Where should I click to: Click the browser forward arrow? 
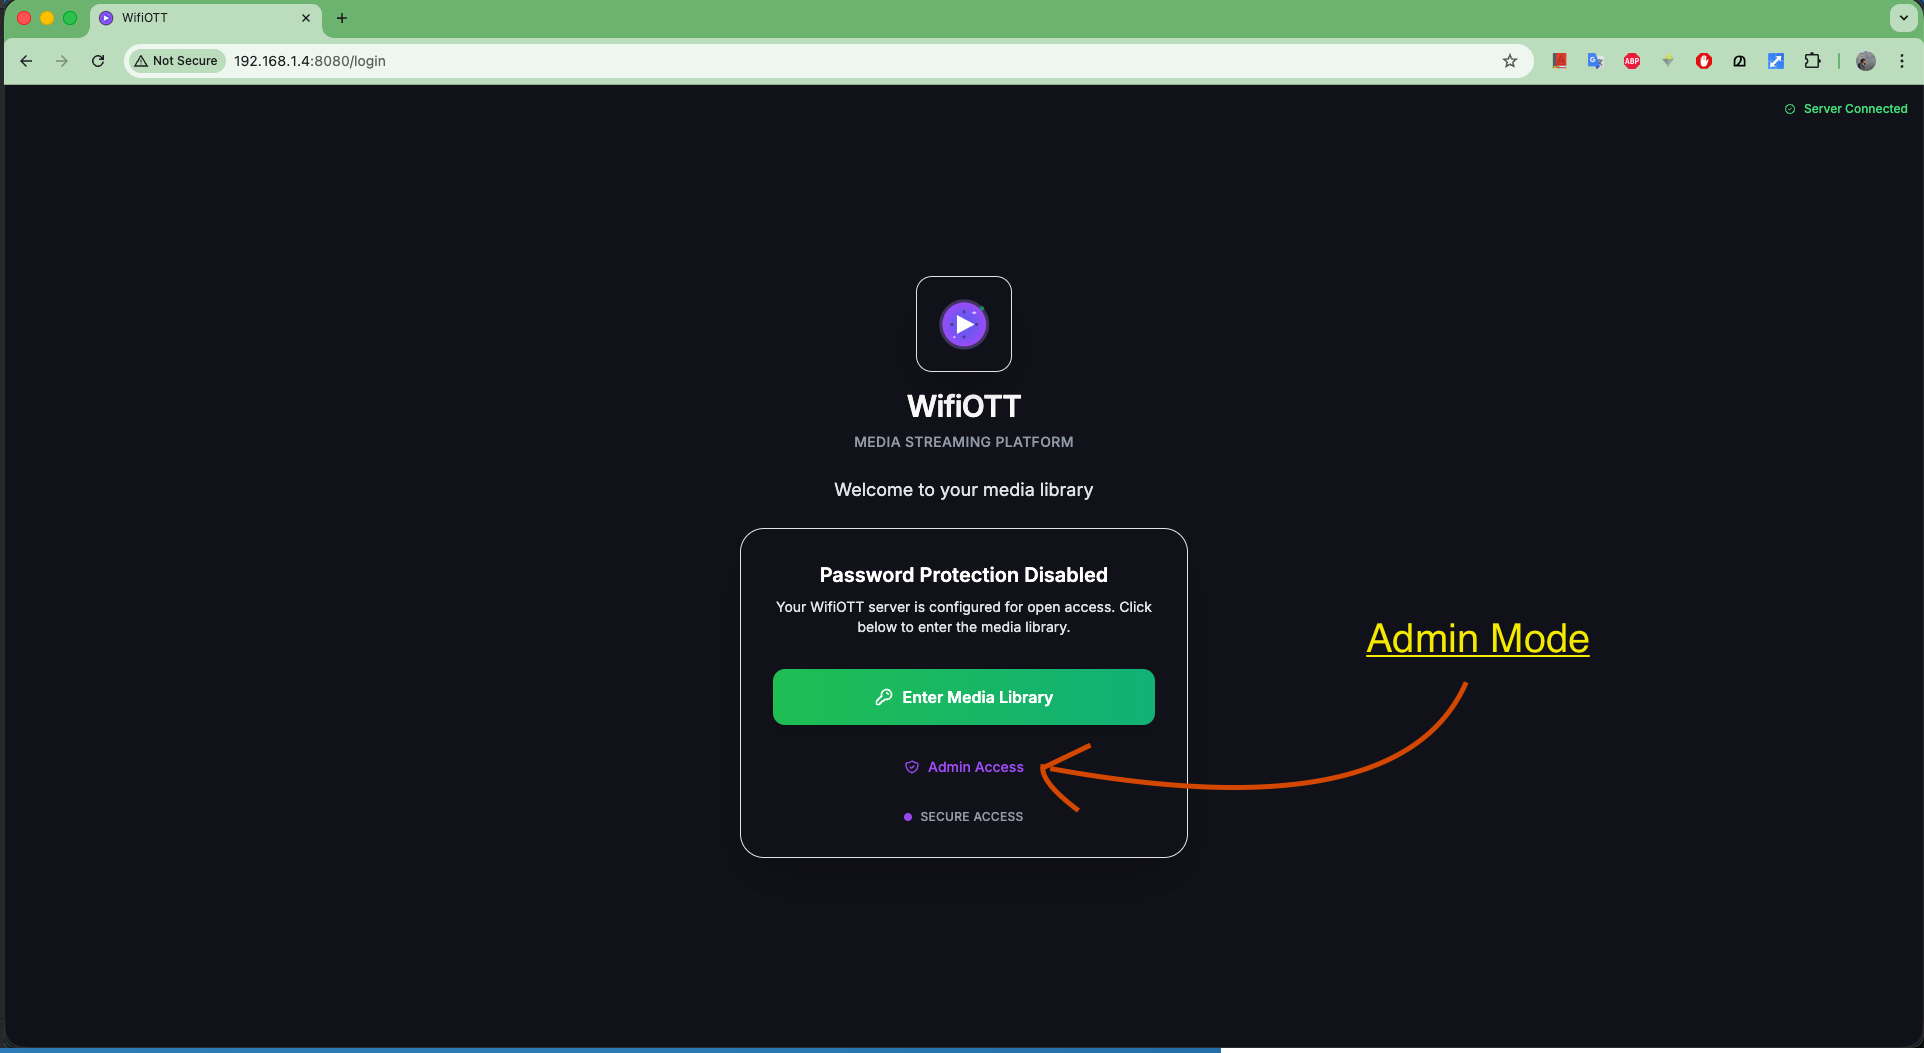click(x=62, y=61)
